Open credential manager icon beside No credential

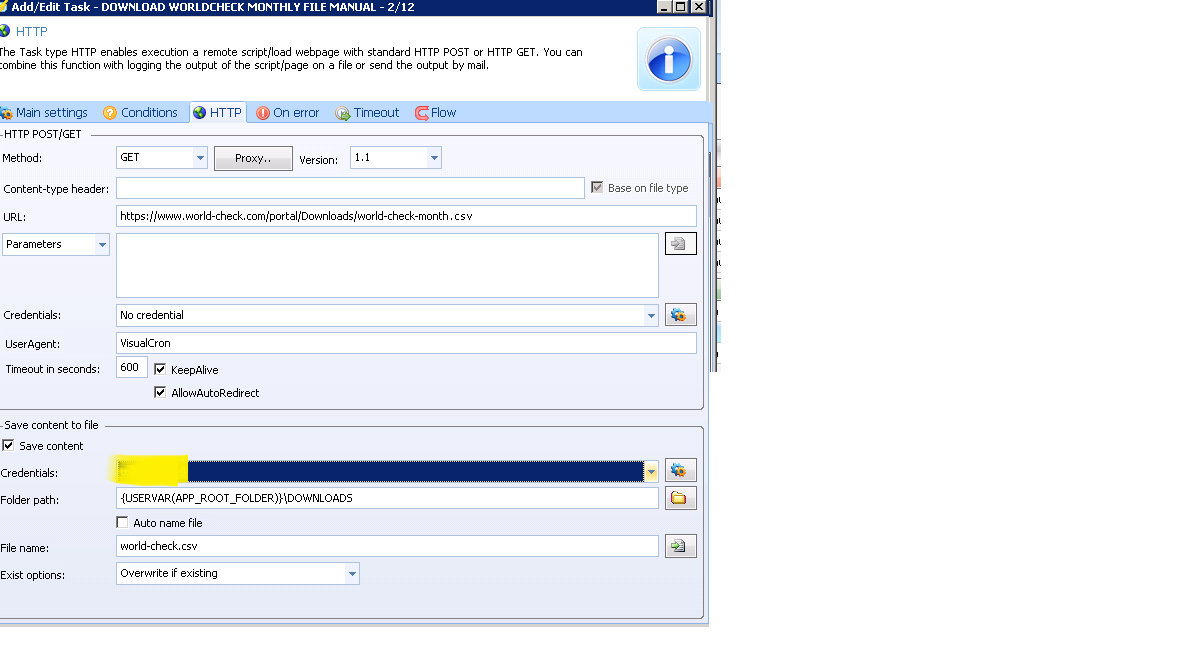[680, 315]
